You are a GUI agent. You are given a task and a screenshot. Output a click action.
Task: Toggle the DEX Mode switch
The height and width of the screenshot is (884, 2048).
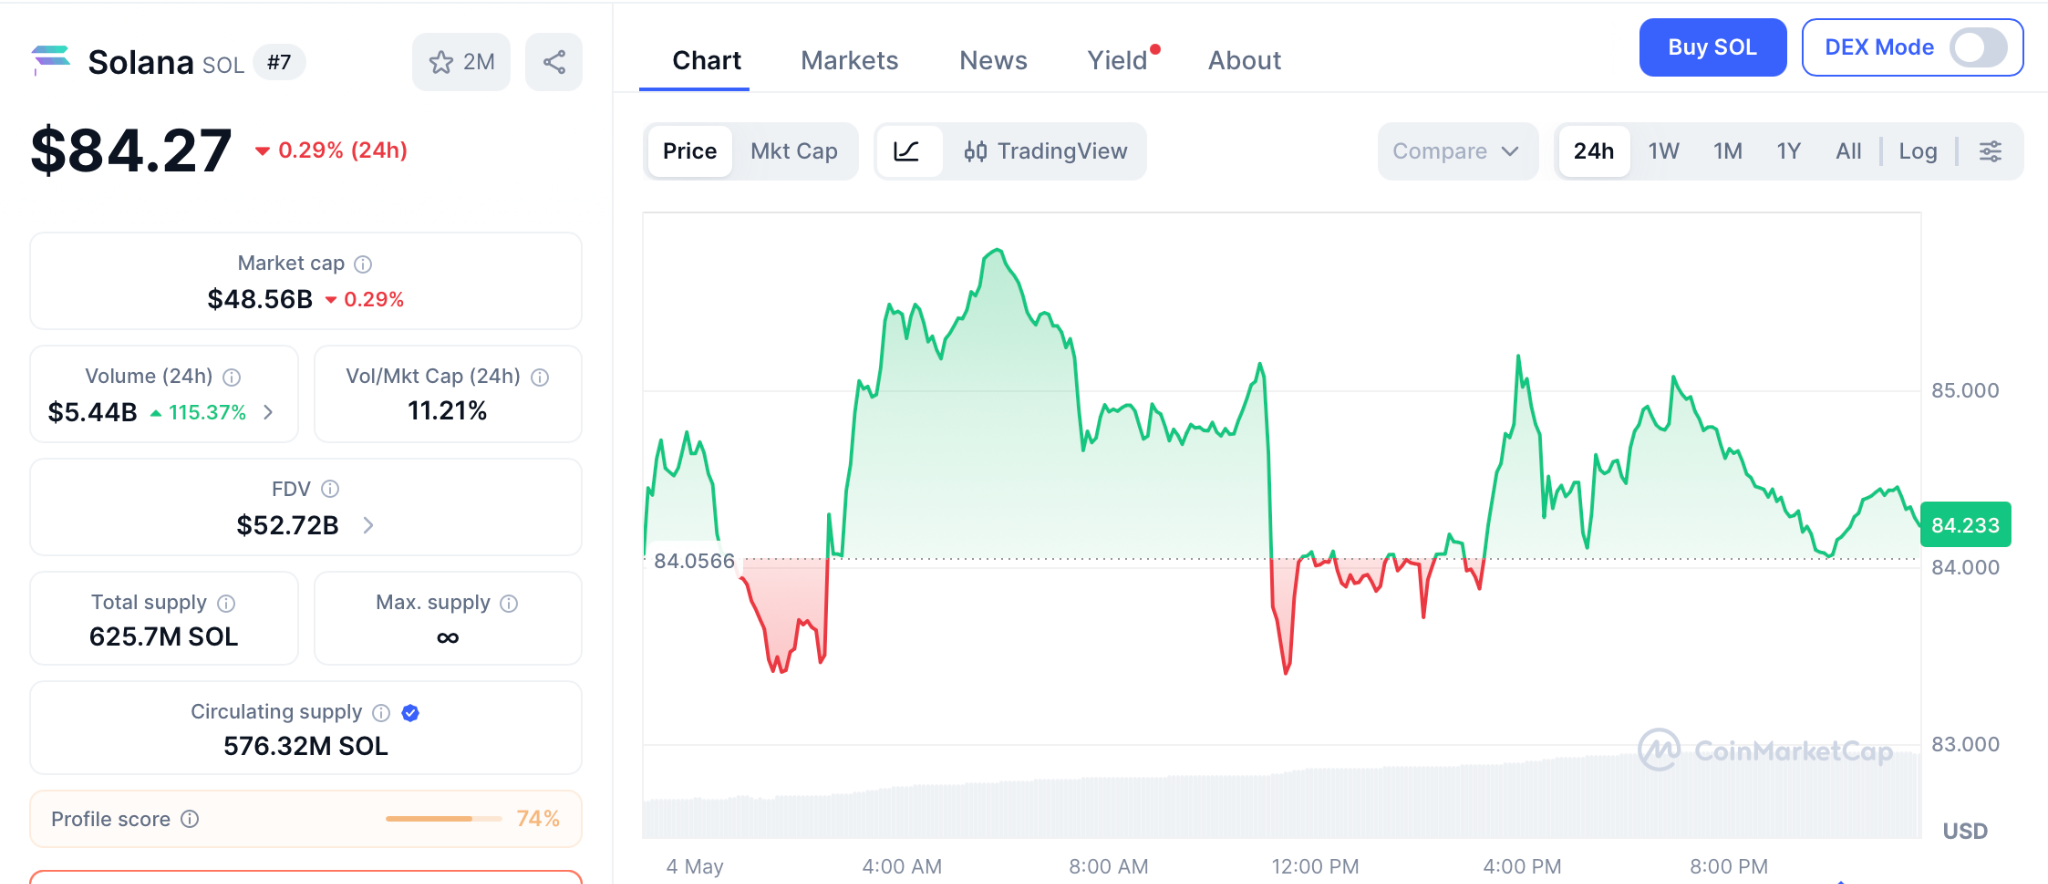pos(1978,47)
